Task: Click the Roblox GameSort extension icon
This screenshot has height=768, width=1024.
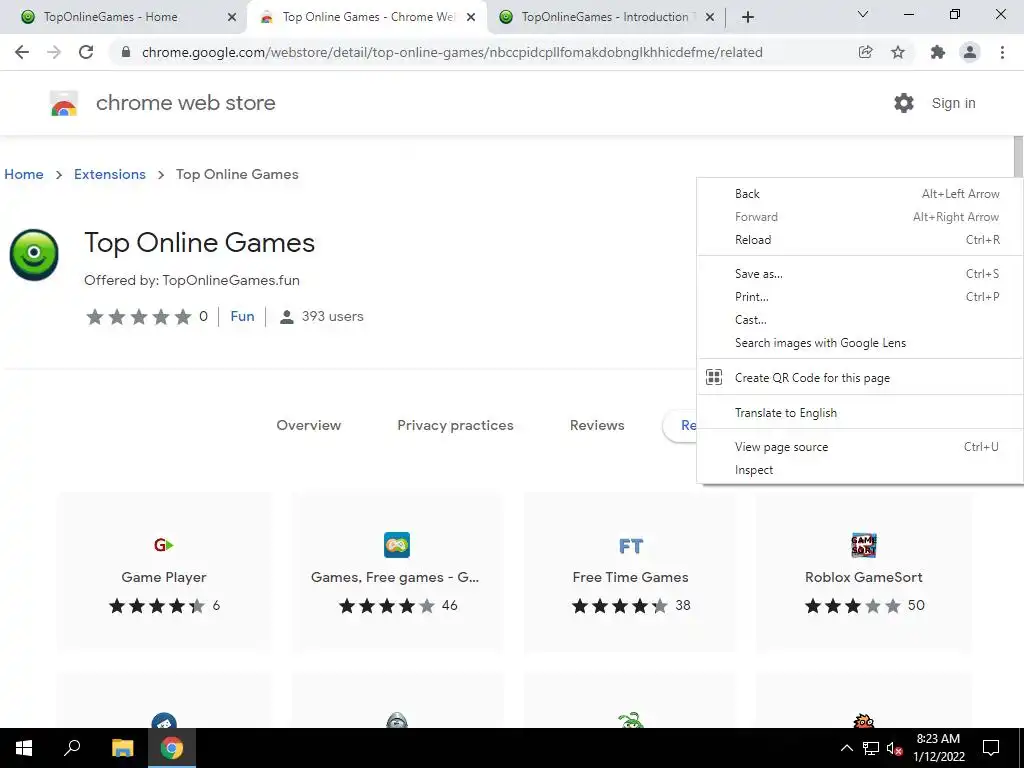Action: (864, 545)
